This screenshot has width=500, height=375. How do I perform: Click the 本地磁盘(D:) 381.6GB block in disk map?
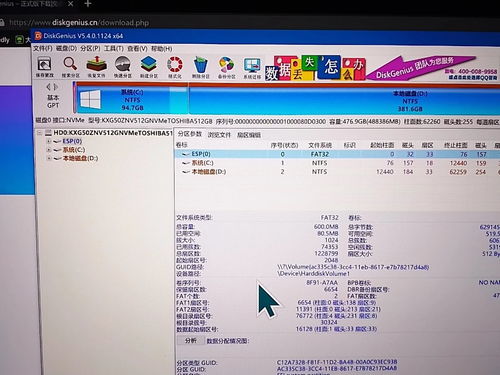[x=344, y=101]
